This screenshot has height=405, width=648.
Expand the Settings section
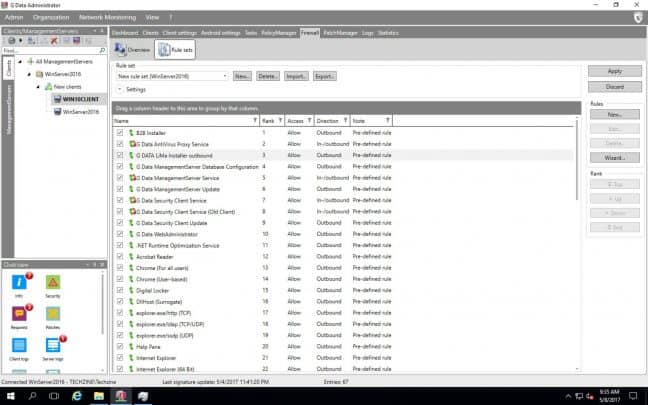tap(120, 89)
